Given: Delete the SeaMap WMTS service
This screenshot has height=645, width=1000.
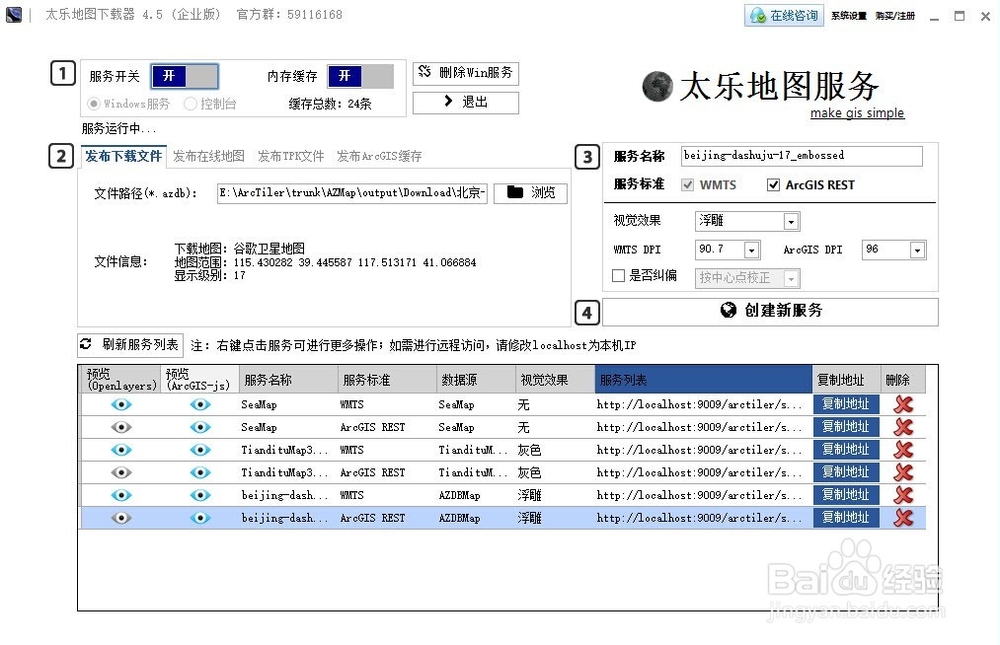Looking at the screenshot, I should [x=903, y=404].
